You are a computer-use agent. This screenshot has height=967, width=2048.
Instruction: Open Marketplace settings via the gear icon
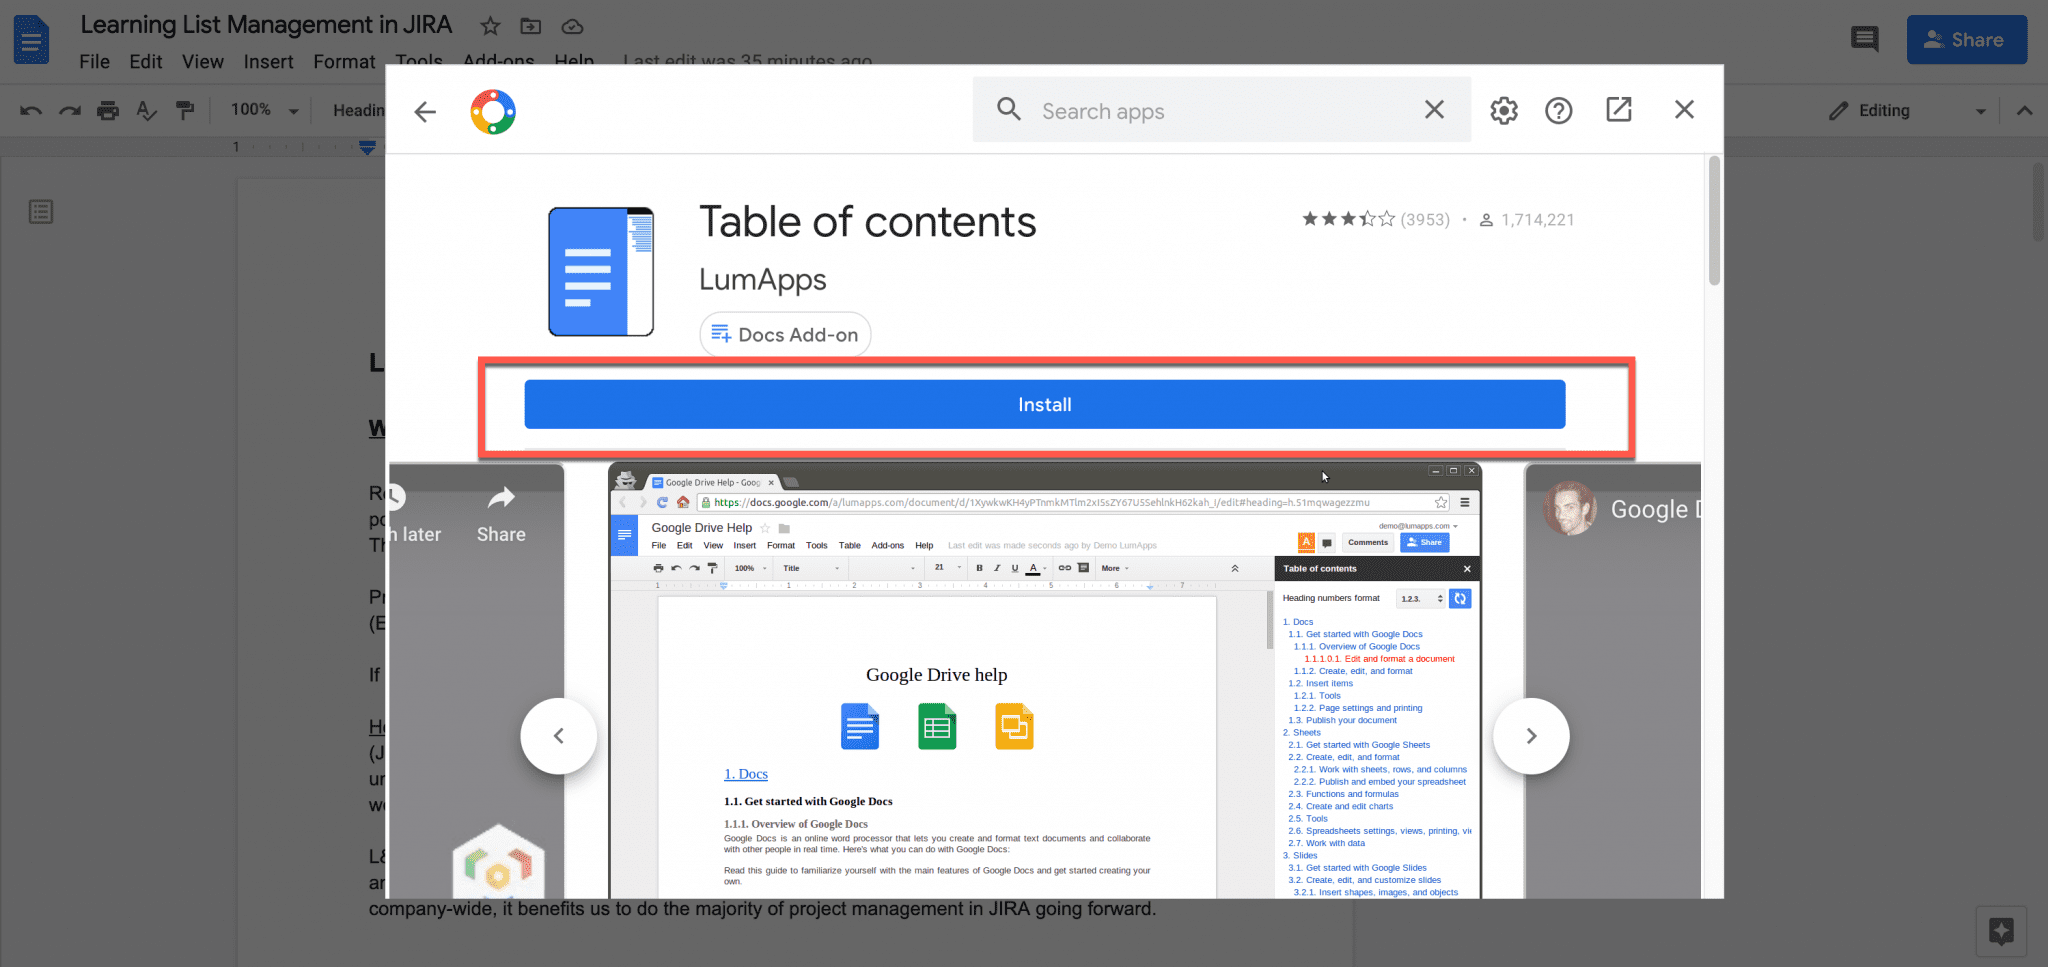[1503, 110]
